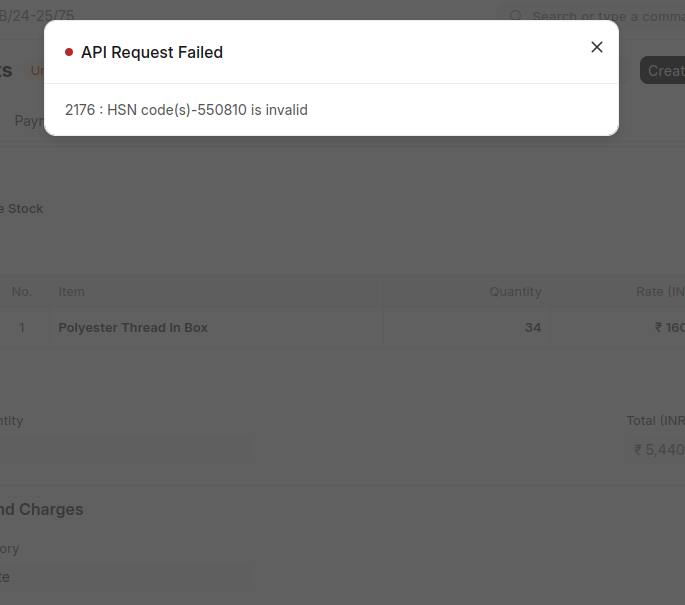The image size is (685, 605).
Task: Click the orange status badge near title
Action: pos(36,70)
